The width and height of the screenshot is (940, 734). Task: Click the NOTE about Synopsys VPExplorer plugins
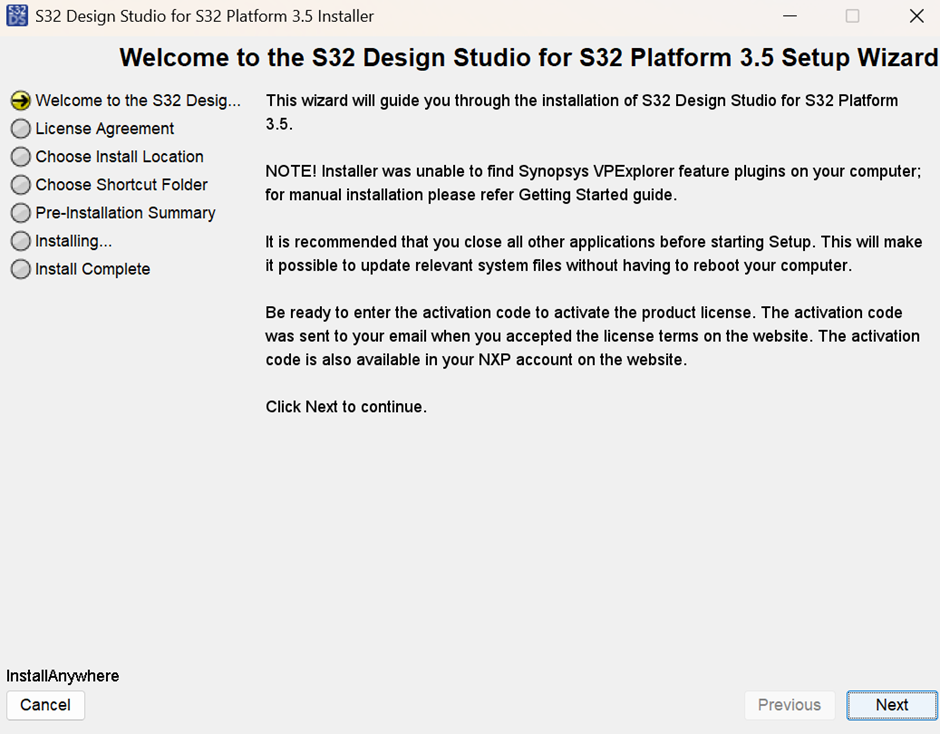(x=593, y=183)
